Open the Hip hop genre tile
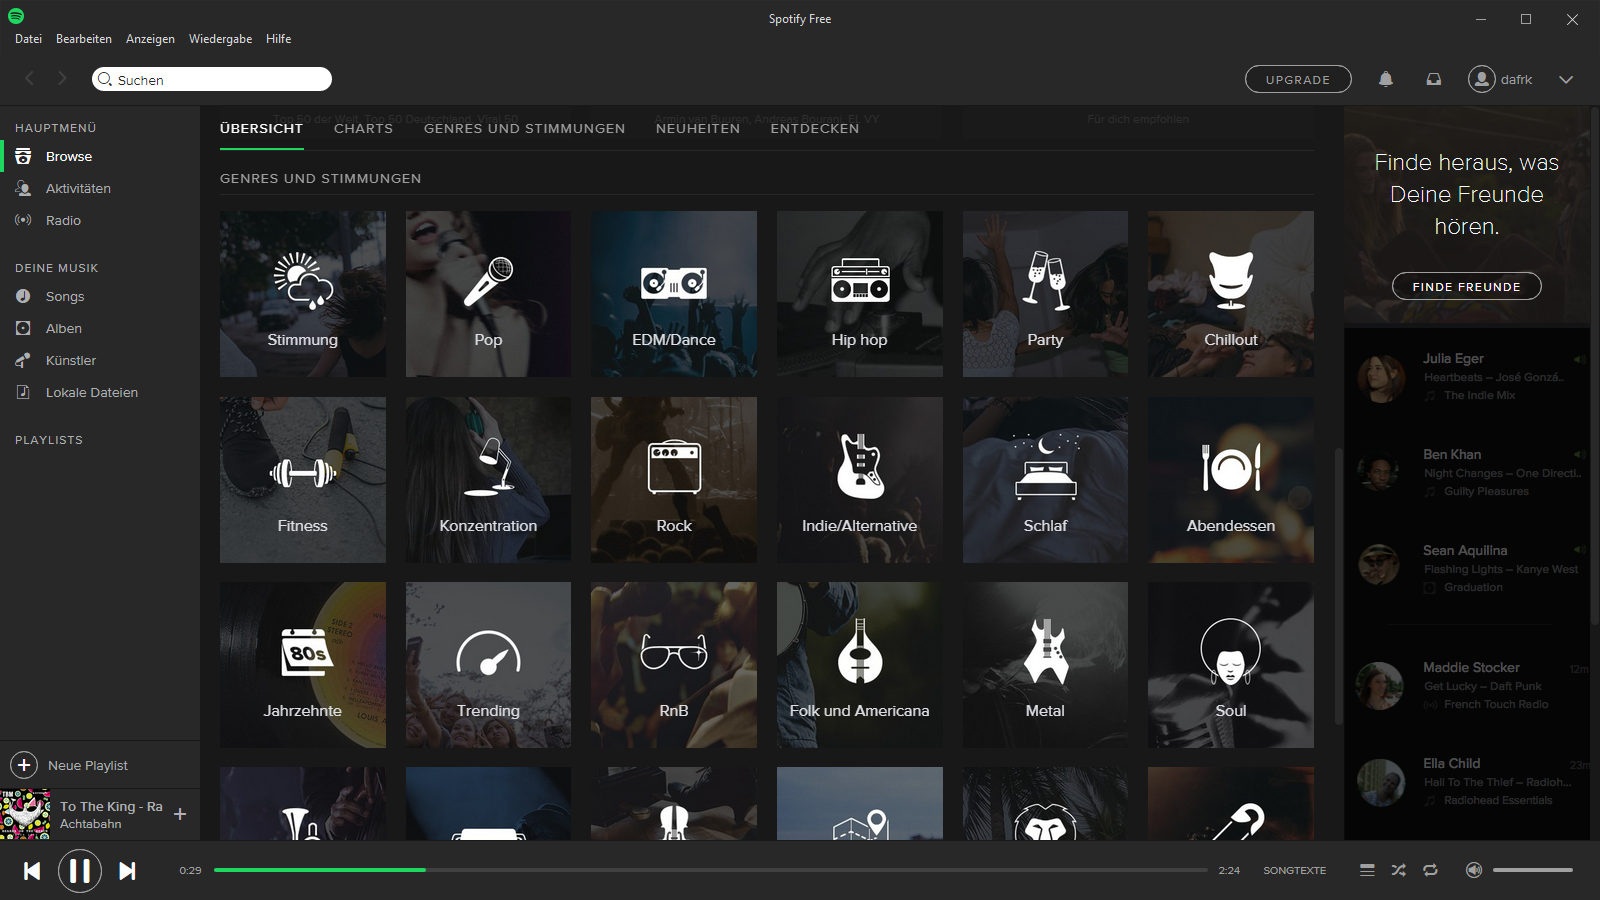This screenshot has height=900, width=1600. tap(860, 294)
